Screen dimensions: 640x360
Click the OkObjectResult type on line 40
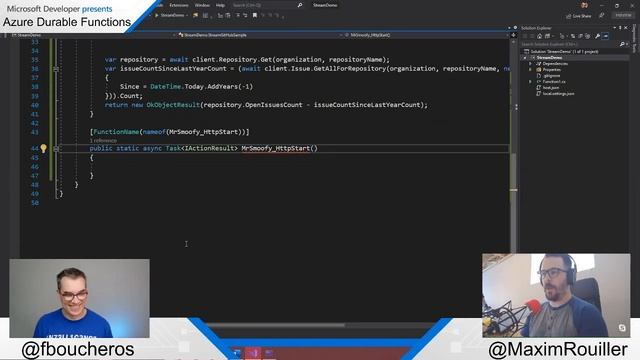[x=173, y=105]
